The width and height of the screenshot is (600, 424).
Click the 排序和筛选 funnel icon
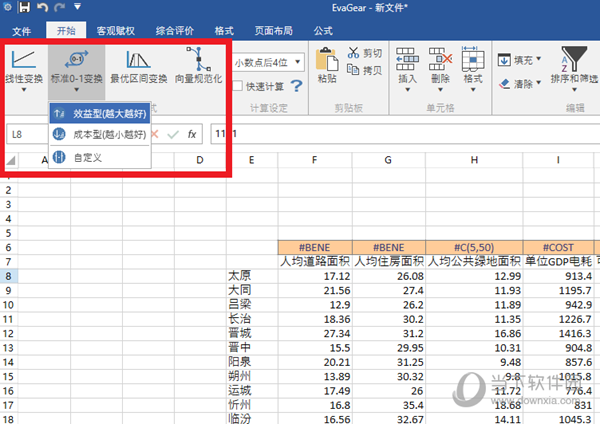[x=574, y=59]
